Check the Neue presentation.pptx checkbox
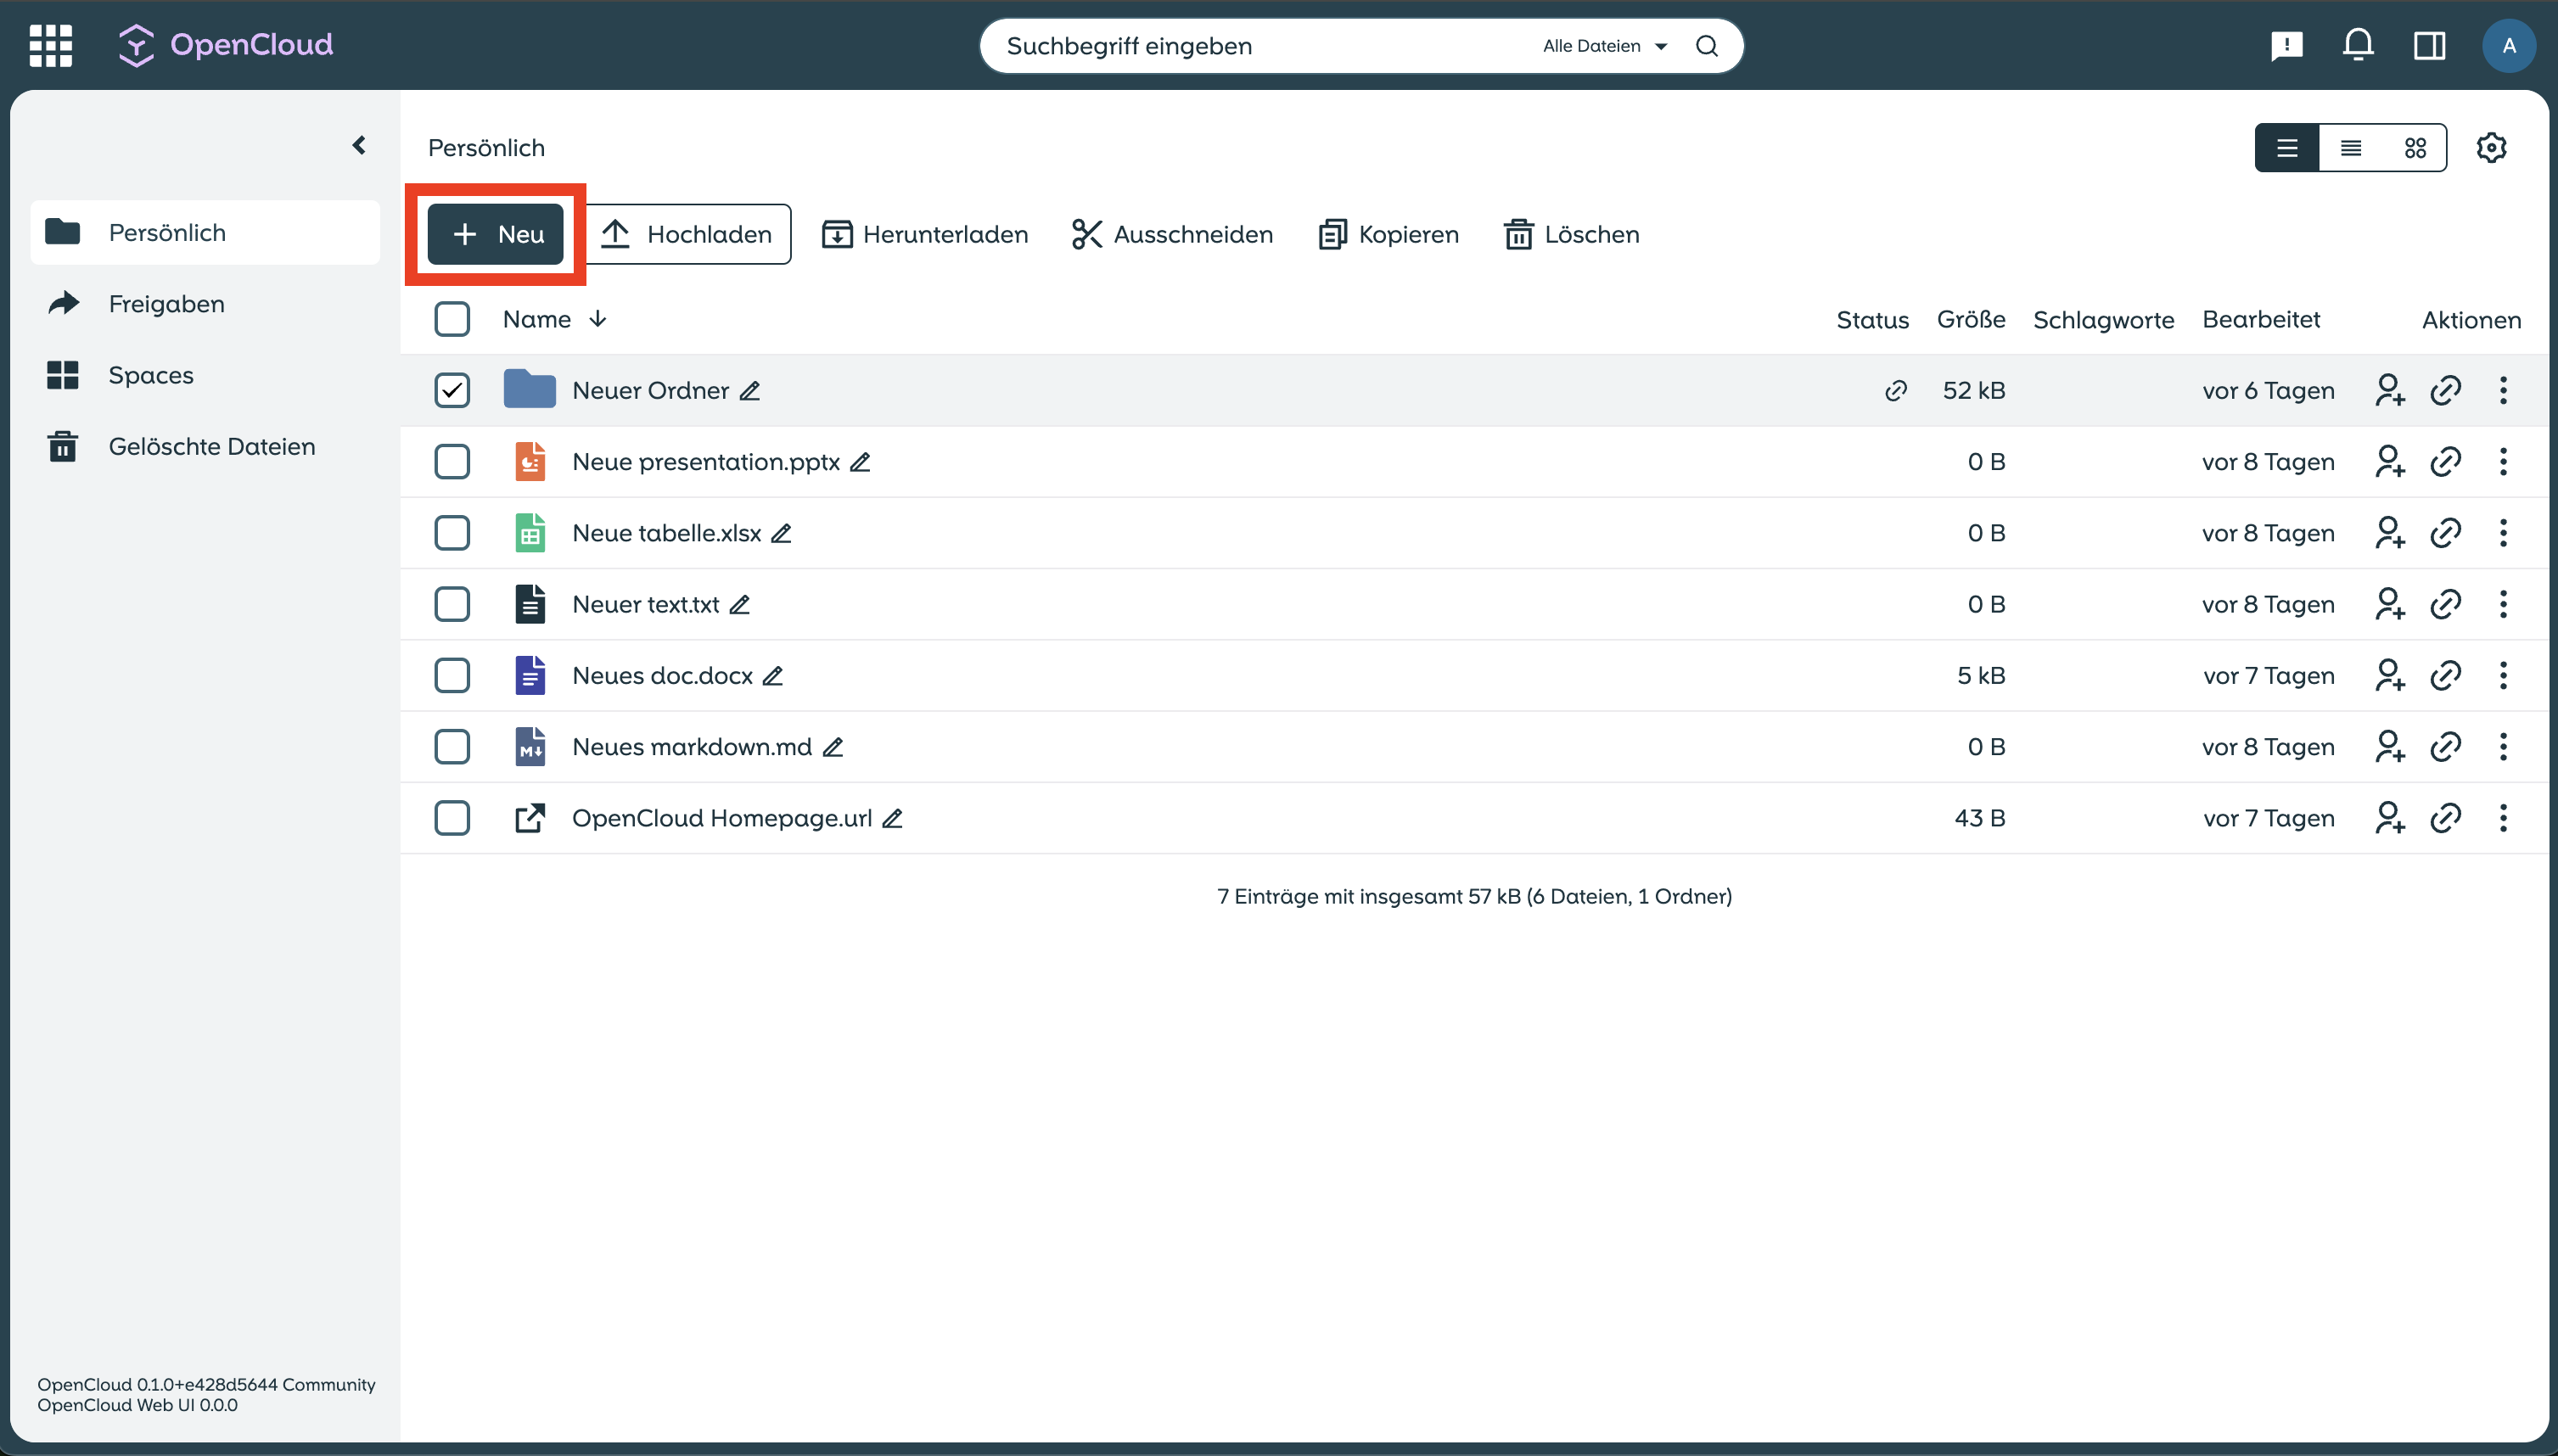2558x1456 pixels. click(x=452, y=461)
